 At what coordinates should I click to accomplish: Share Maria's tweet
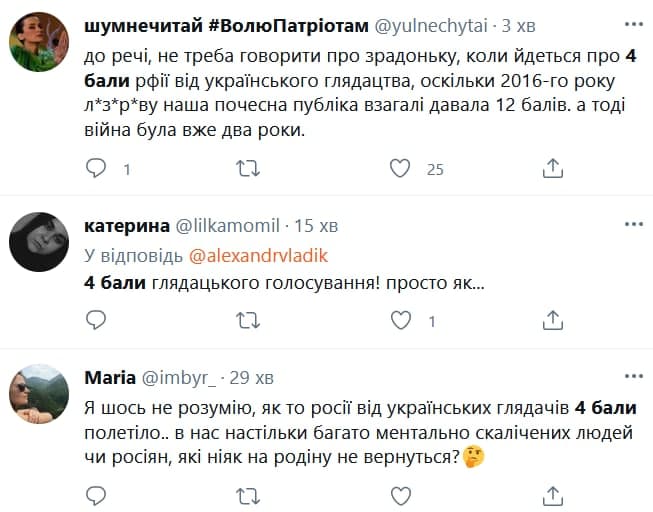point(553,494)
